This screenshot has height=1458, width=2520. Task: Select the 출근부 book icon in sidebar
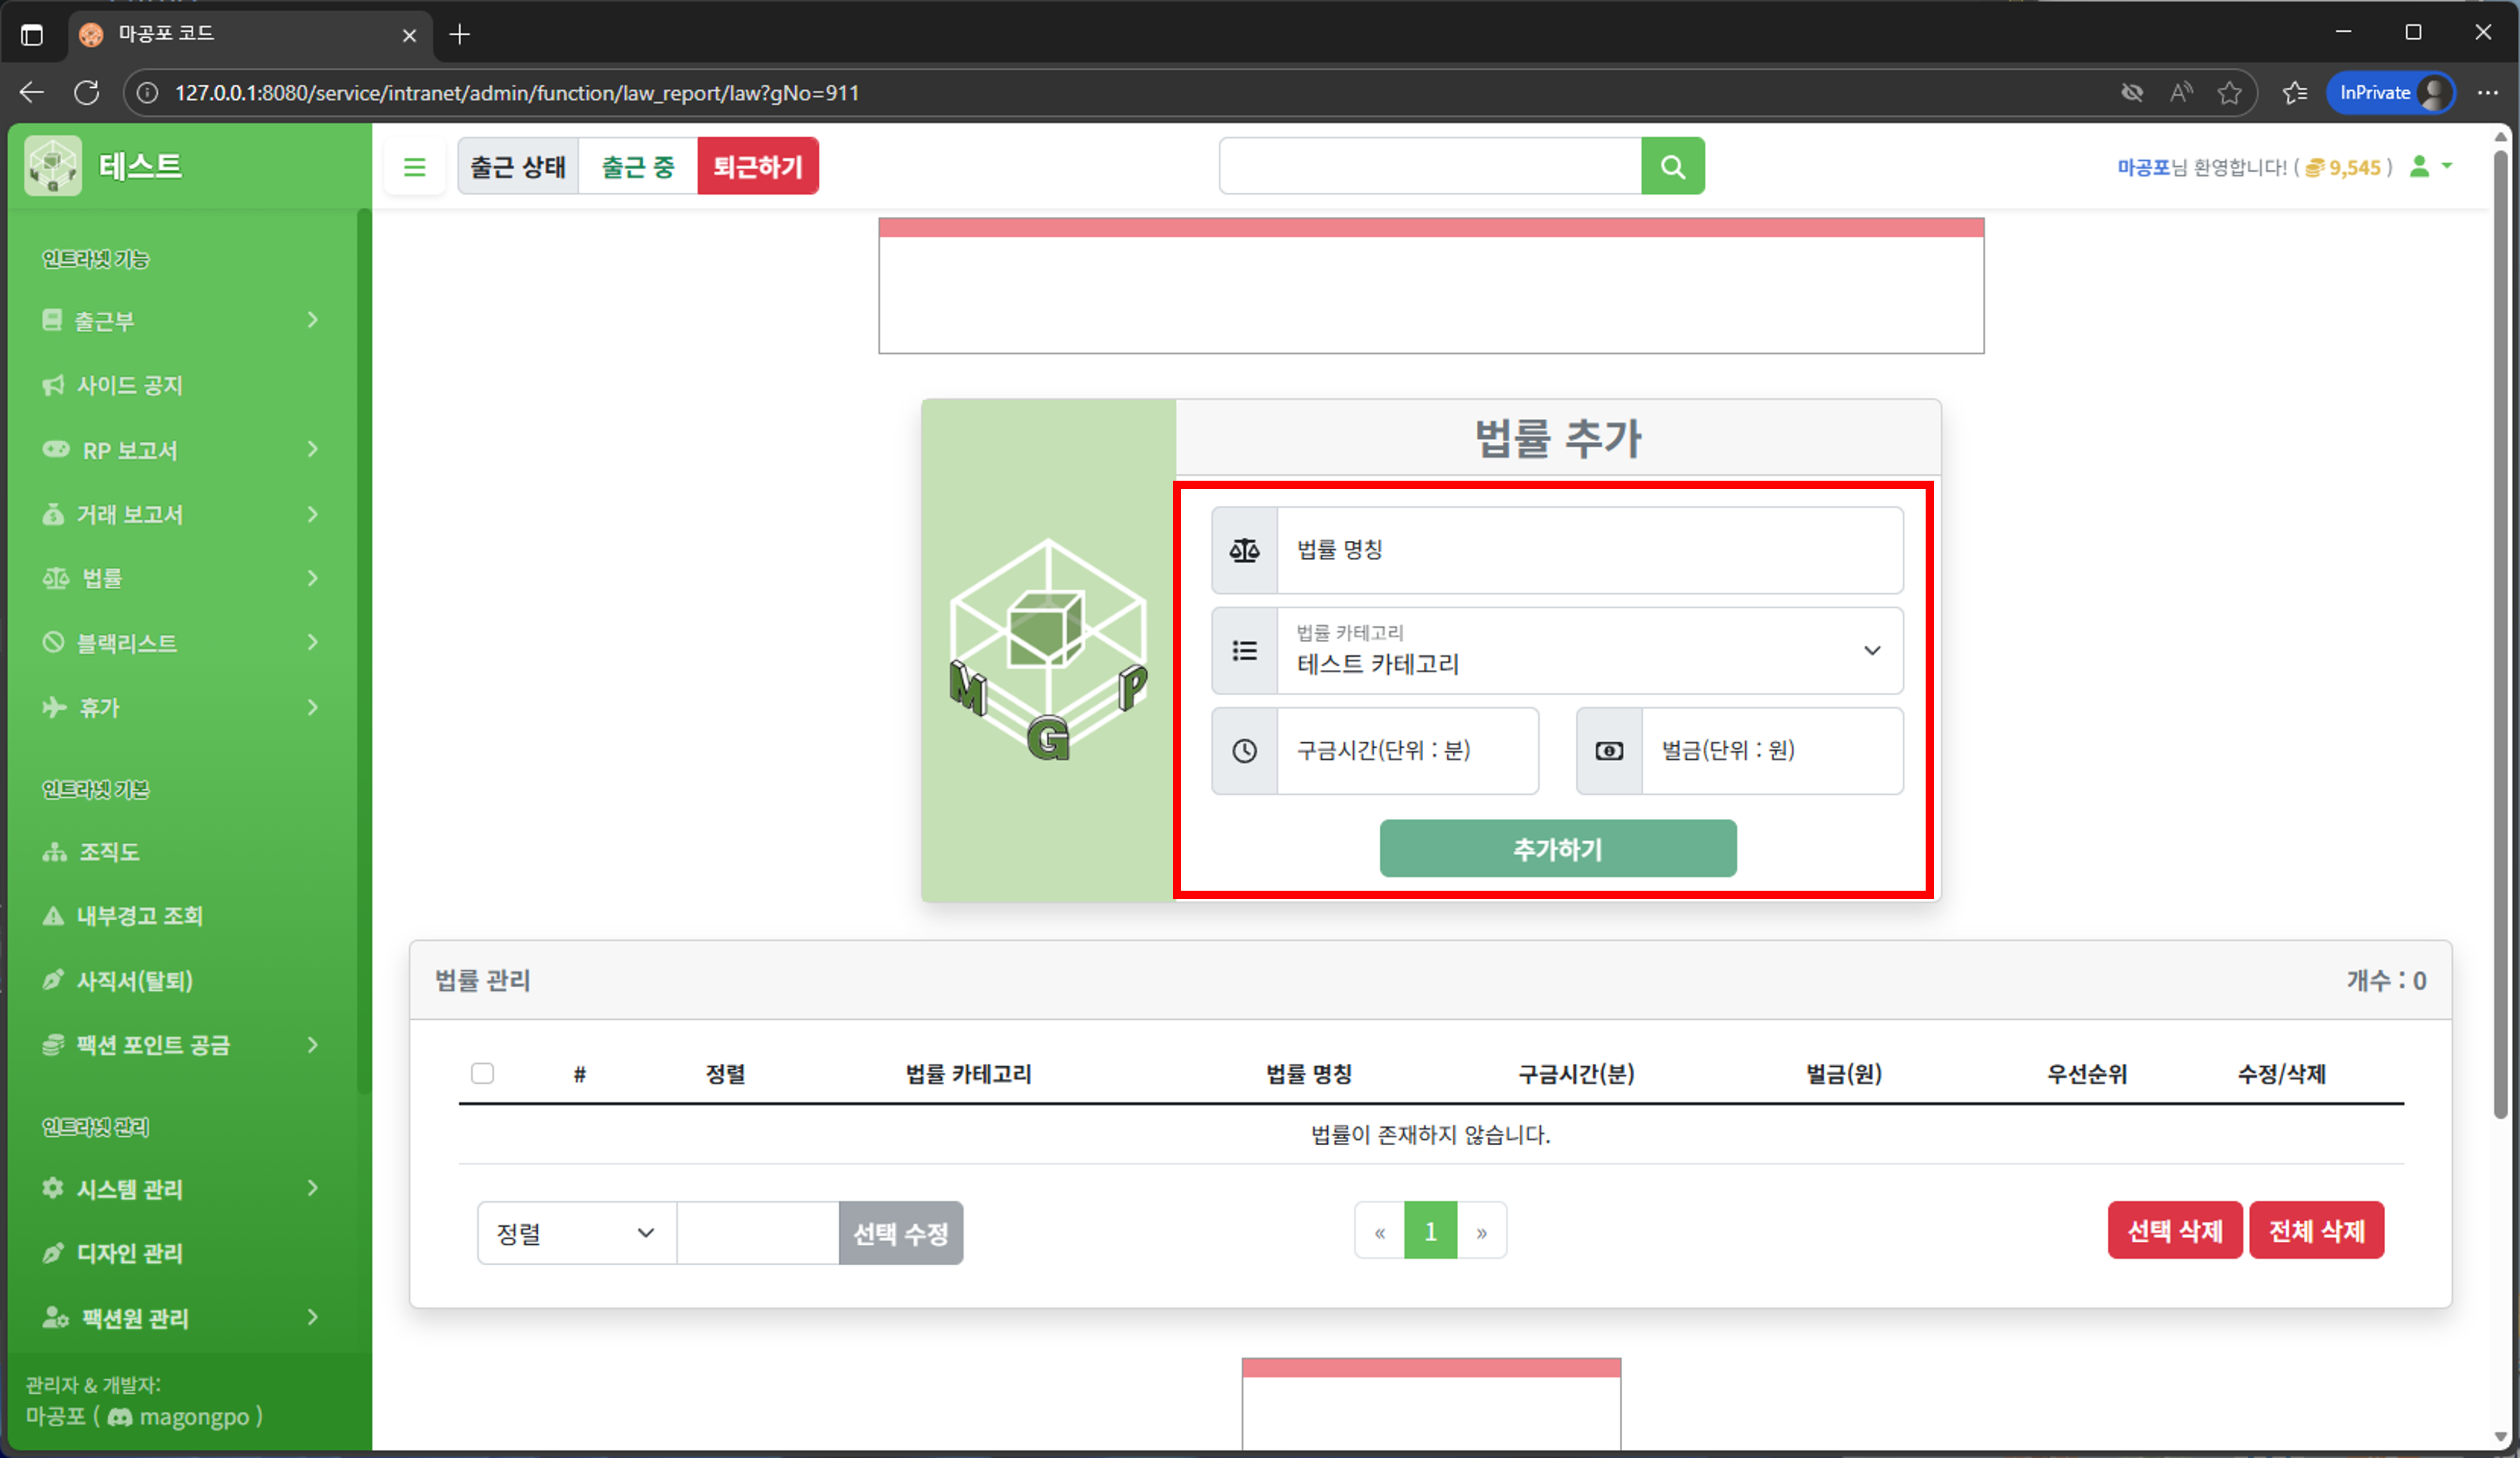[x=53, y=320]
